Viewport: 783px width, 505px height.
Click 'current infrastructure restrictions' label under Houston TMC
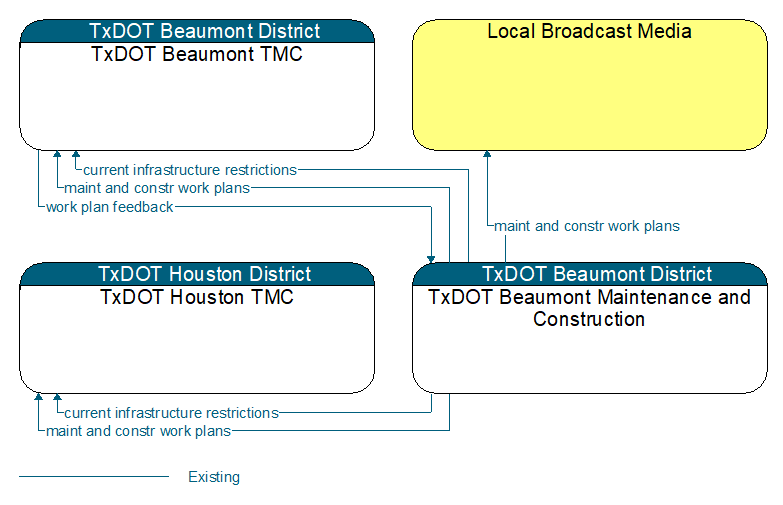point(171,413)
